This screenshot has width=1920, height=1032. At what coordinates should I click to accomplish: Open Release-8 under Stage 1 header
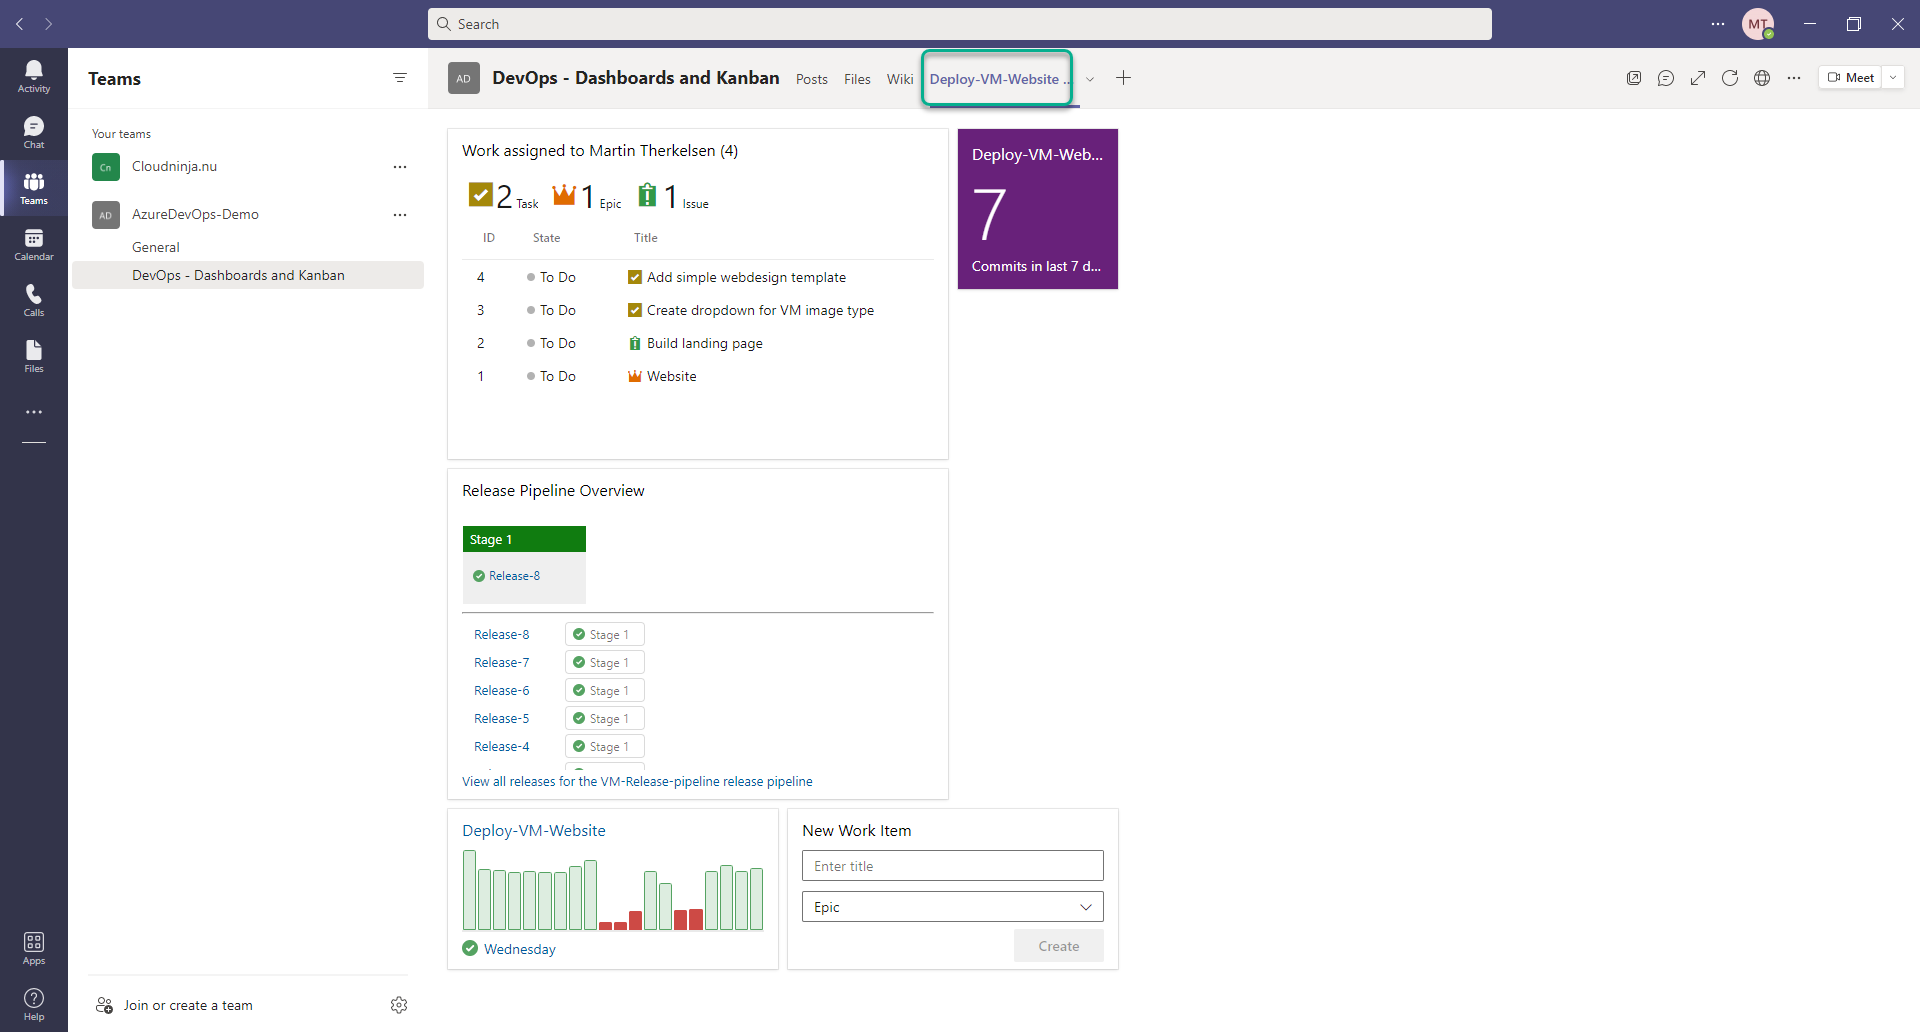(x=514, y=576)
